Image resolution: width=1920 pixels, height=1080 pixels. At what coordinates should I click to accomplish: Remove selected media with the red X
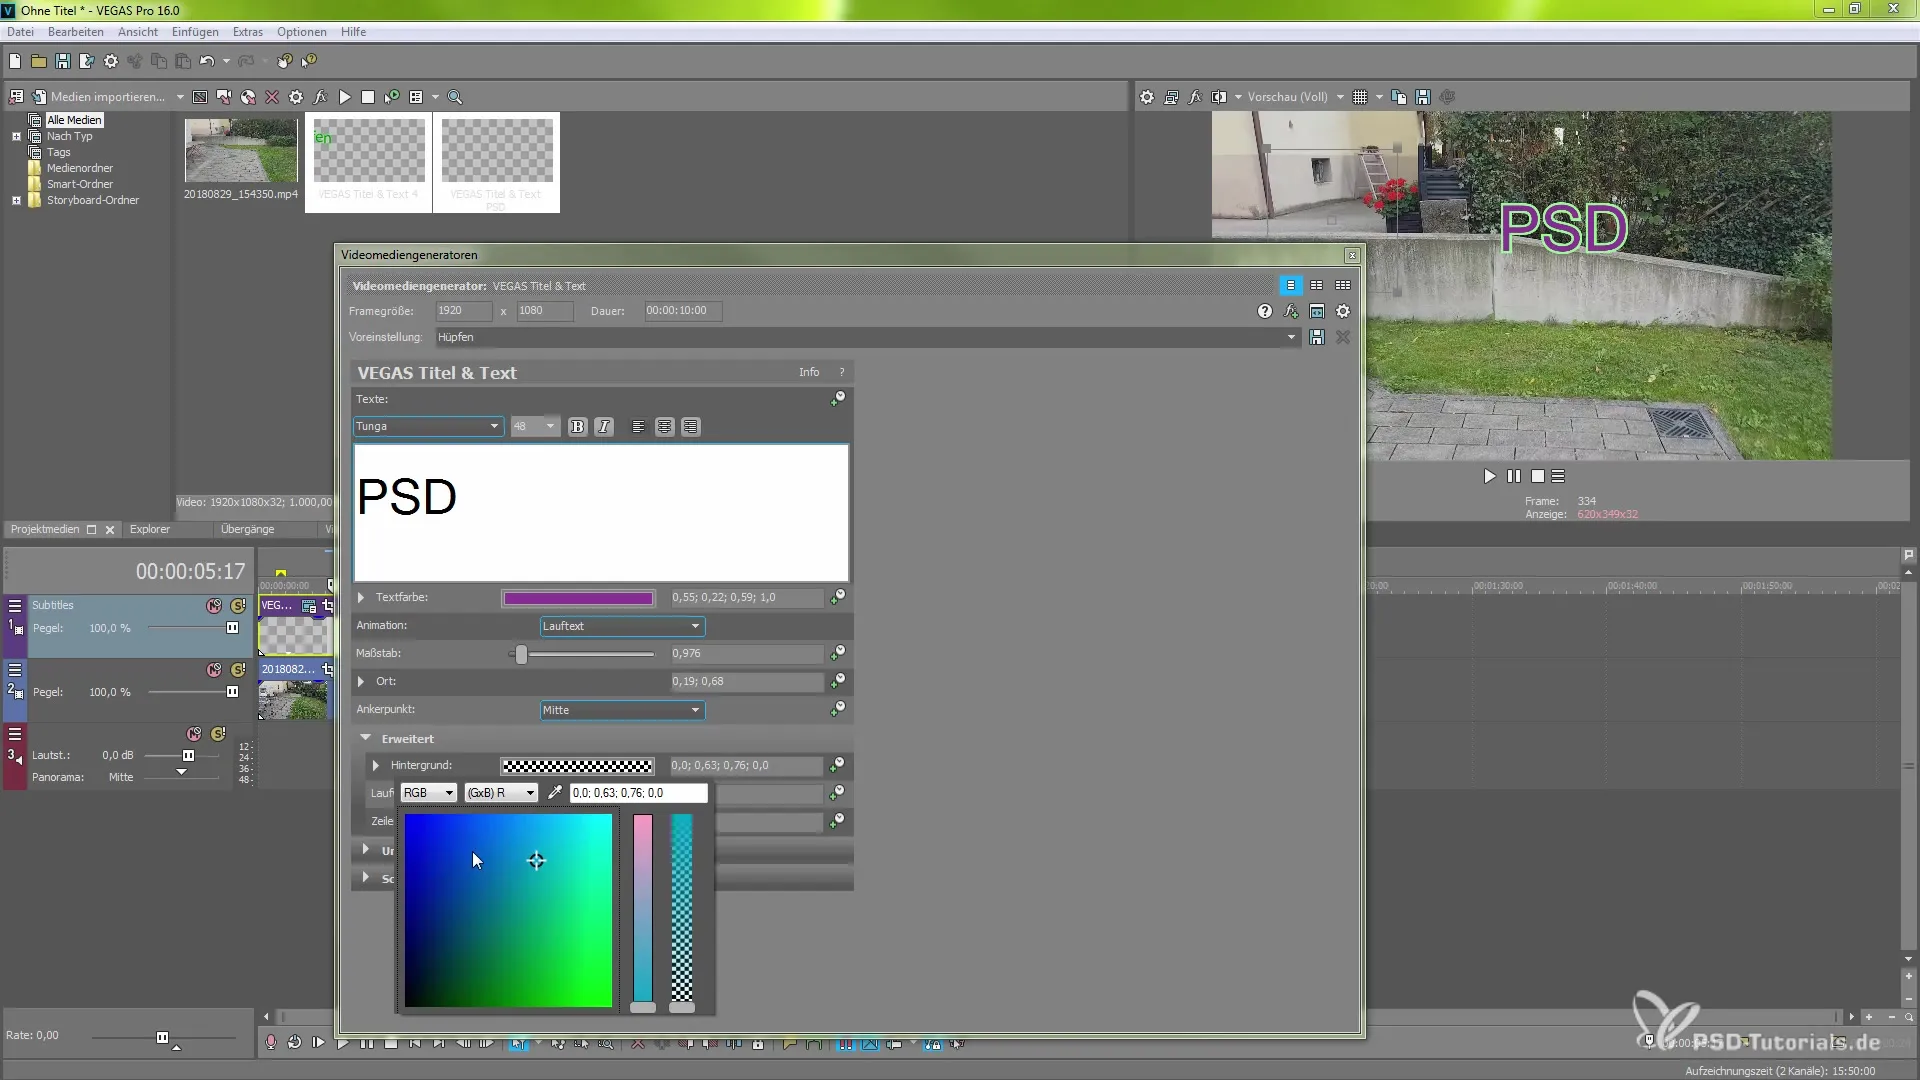pos(272,97)
